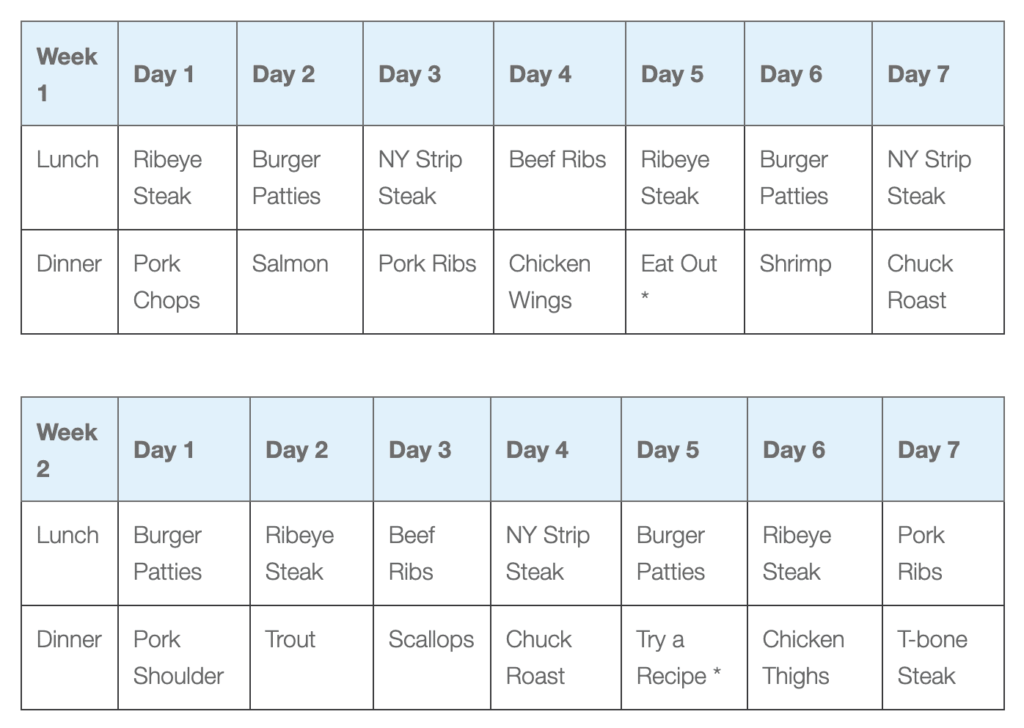
Task: Select the Trout dinner cell
Action: pyautogui.click(x=312, y=657)
